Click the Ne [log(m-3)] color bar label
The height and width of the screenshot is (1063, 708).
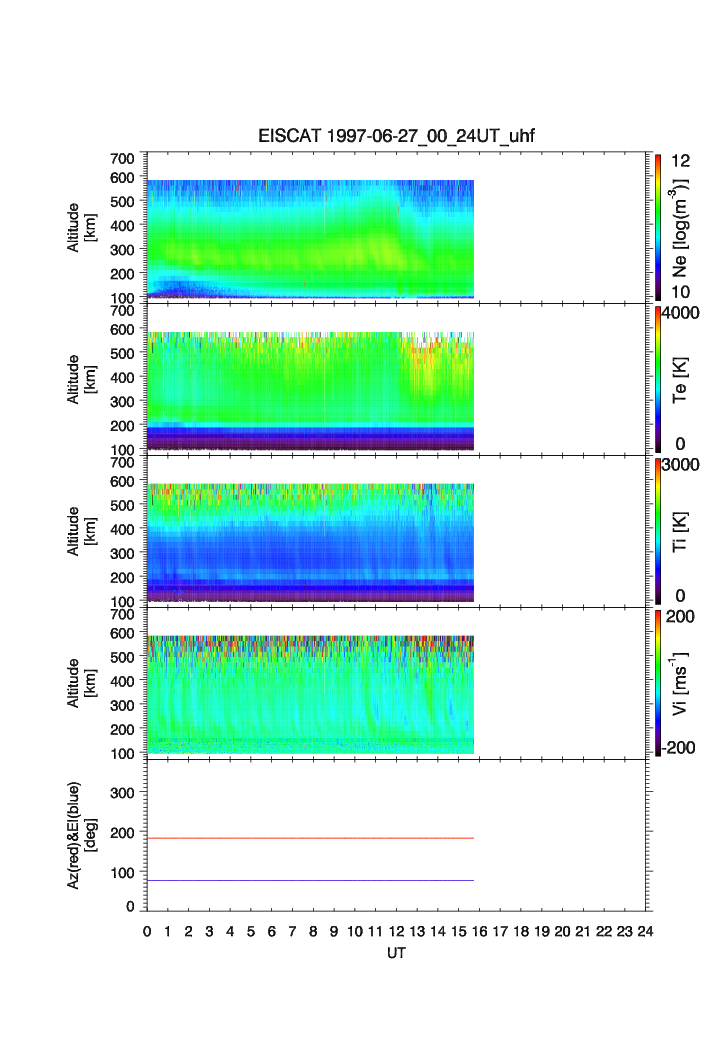tap(680, 228)
